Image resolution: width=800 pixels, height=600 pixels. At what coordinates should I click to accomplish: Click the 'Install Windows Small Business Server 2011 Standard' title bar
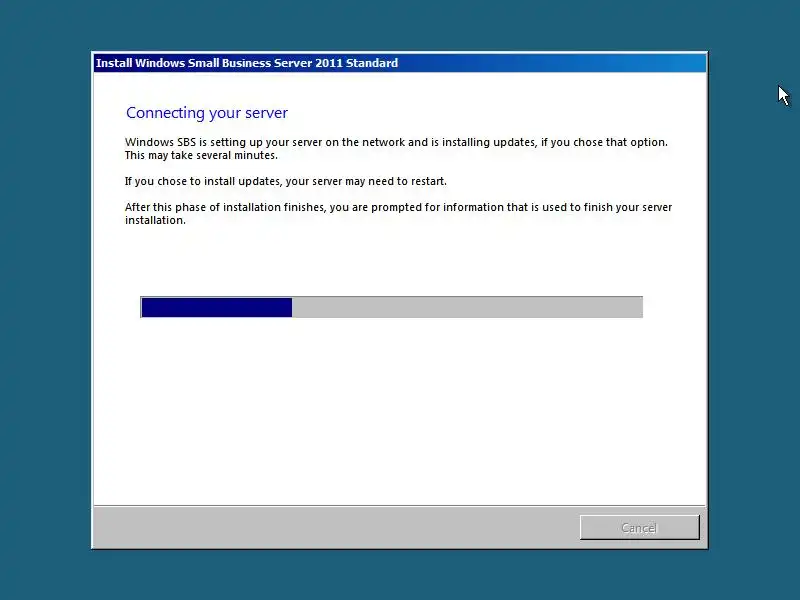[400, 63]
